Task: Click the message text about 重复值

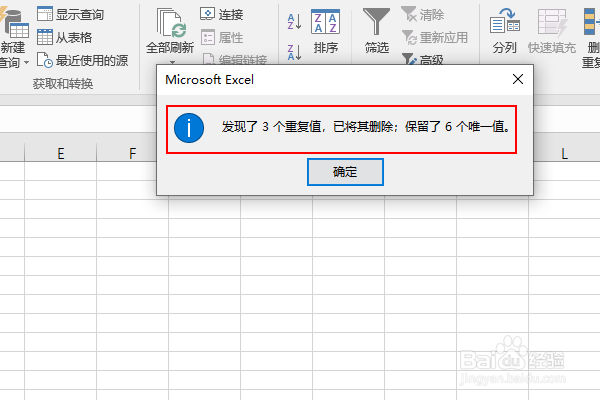Action: click(x=365, y=126)
